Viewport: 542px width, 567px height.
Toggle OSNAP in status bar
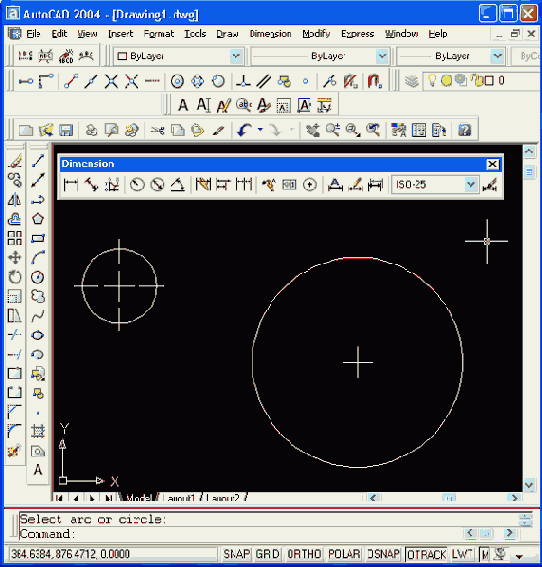tap(384, 554)
